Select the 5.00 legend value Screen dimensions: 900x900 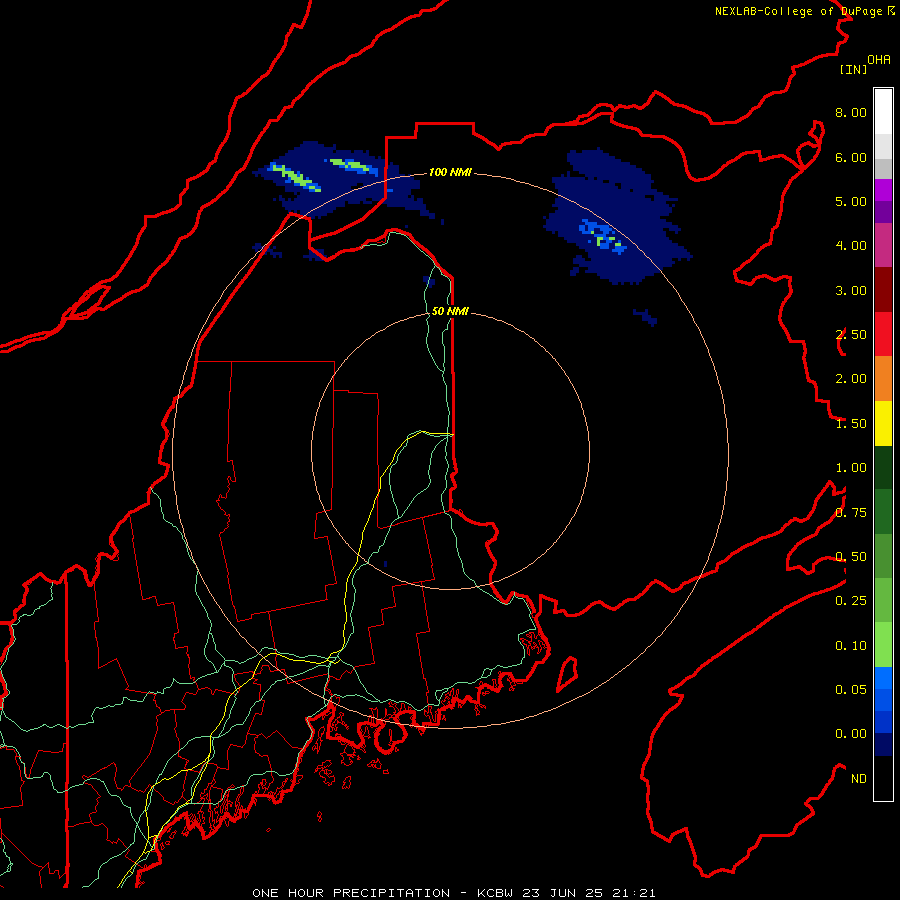[x=851, y=201]
